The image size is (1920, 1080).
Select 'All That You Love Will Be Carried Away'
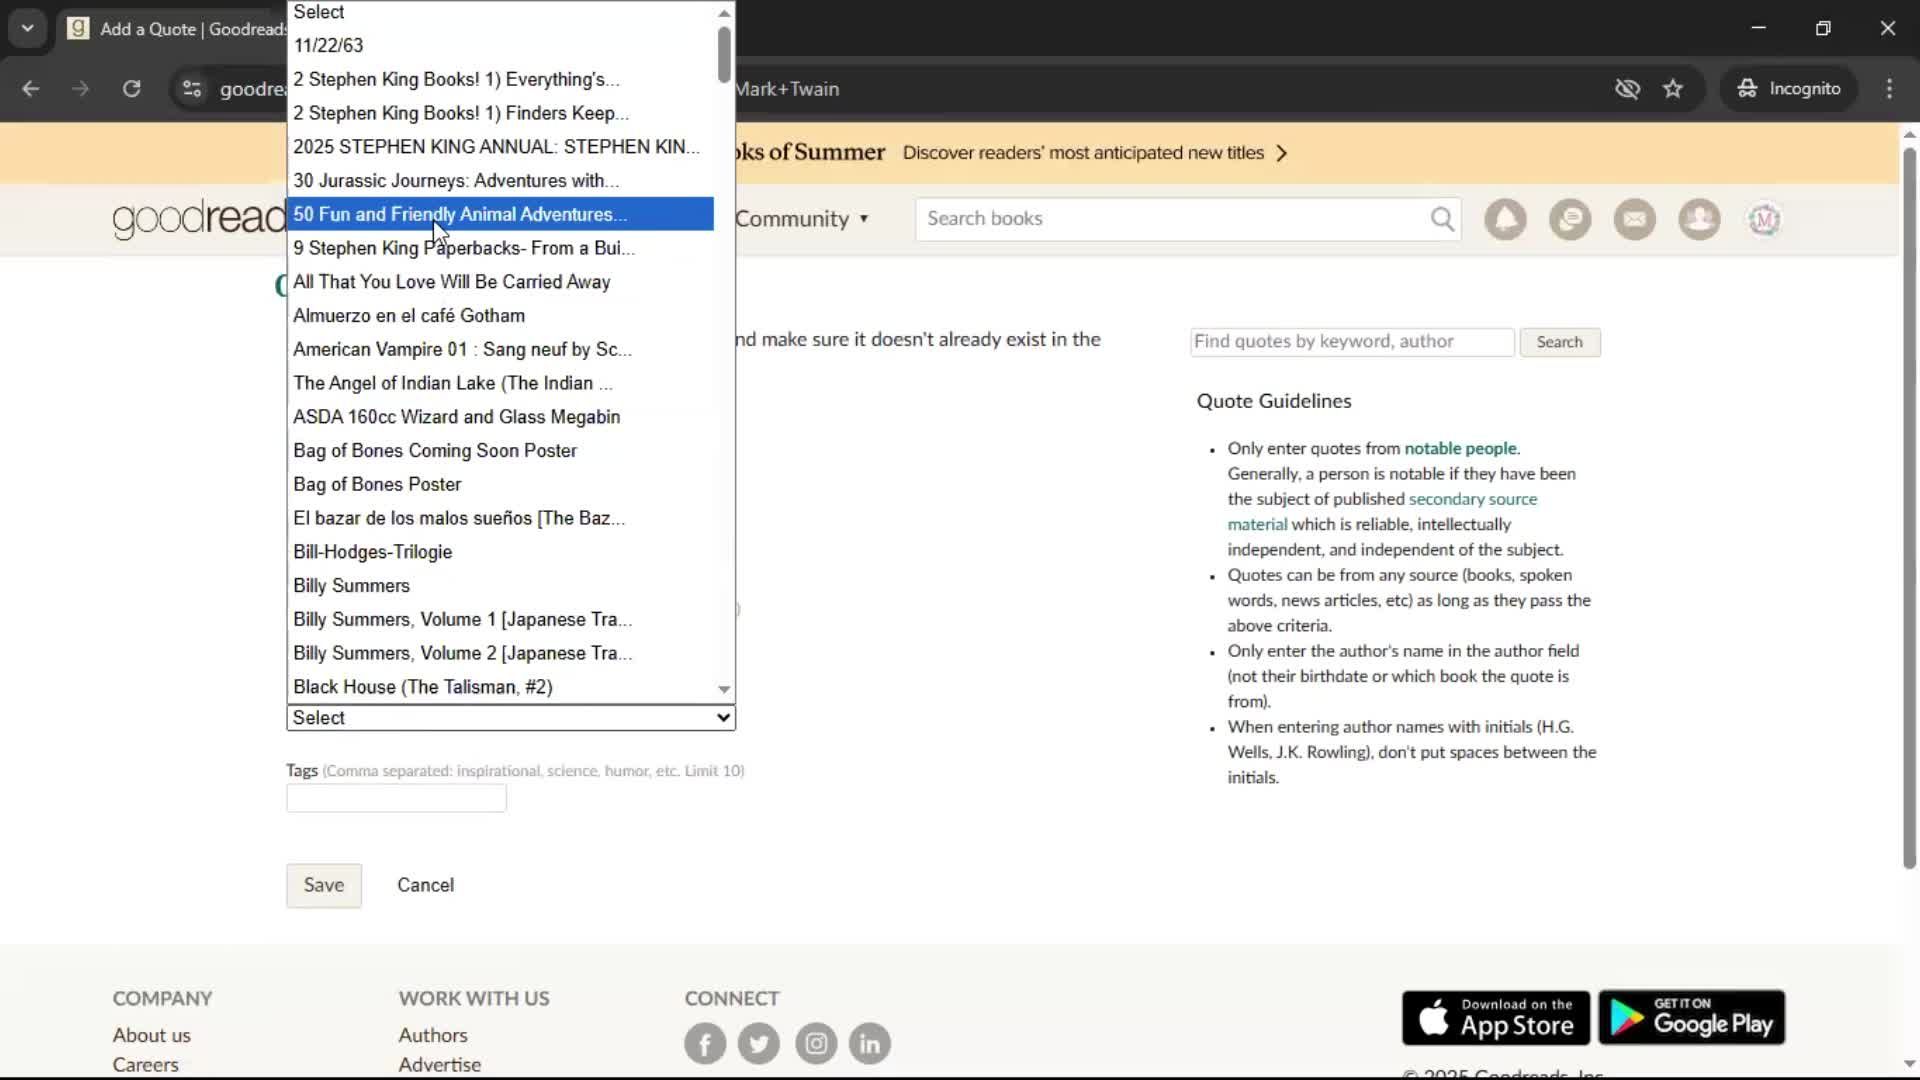pos(501,282)
